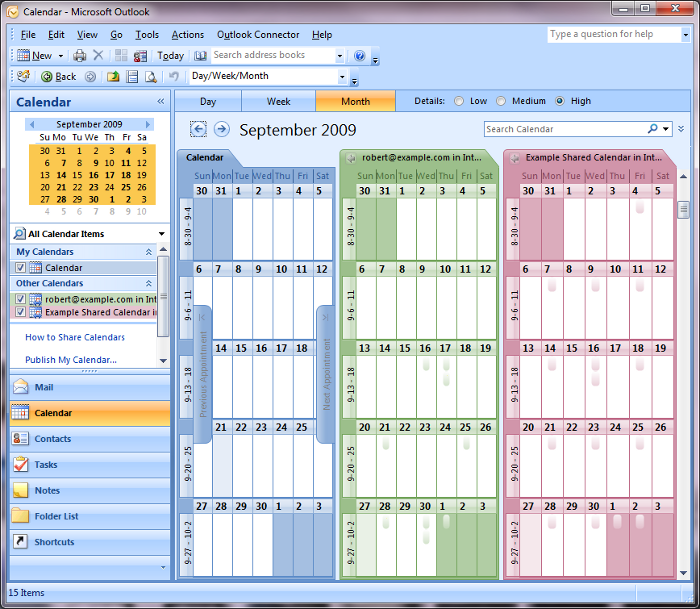Open the Day/Week/Month view dropdown
Image resolution: width=700 pixels, height=609 pixels.
pyautogui.click(x=342, y=77)
